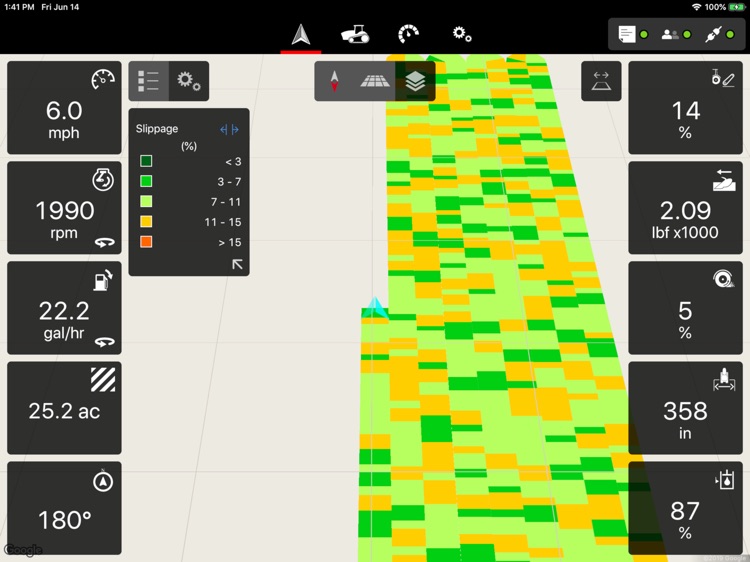Cycle the gal/hr tile refresh arrow
750x562 pixels.
(x=104, y=342)
